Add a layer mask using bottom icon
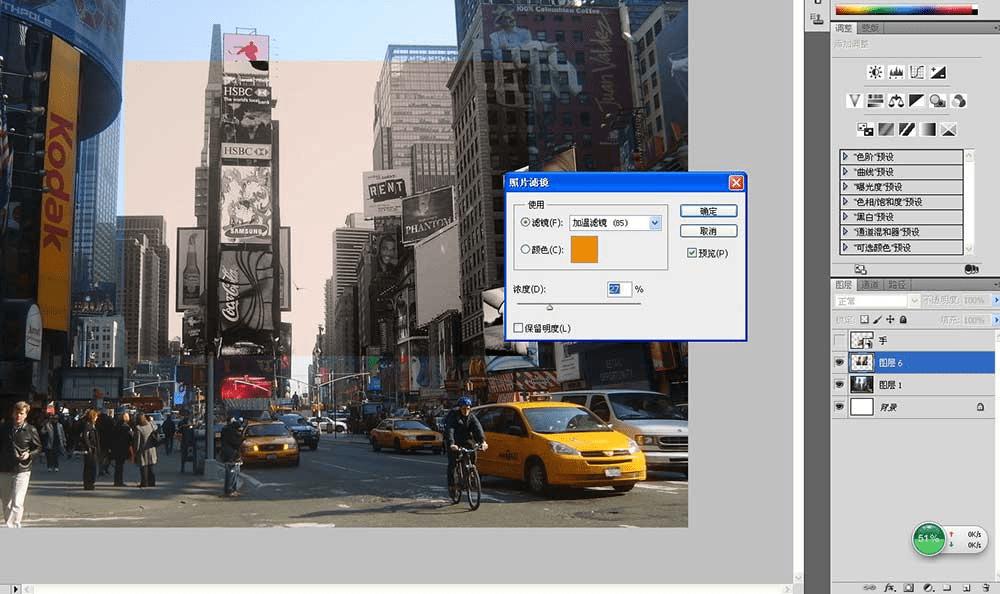The image size is (1000, 594). [x=909, y=588]
